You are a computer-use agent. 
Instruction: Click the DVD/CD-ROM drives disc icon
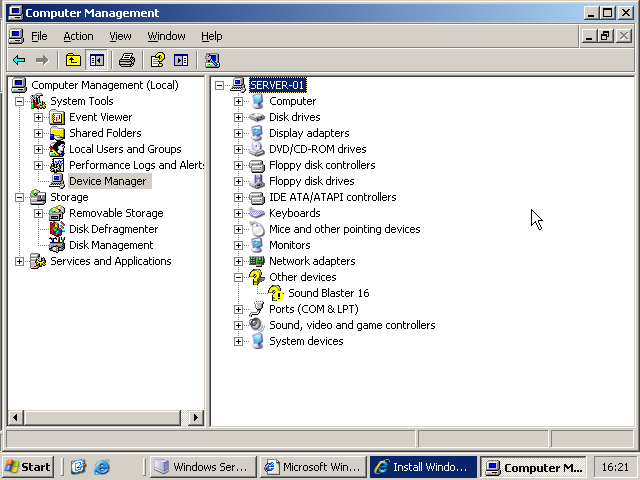257,149
